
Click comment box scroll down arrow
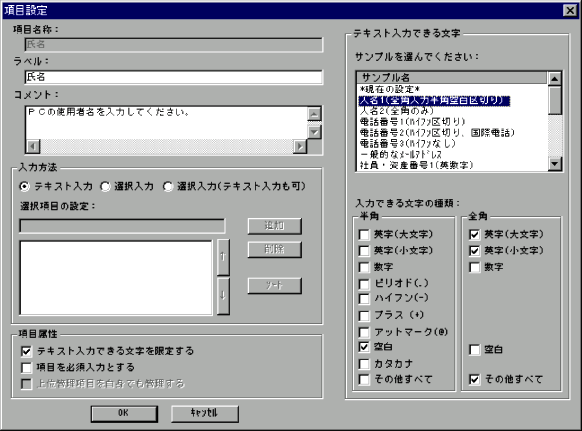[314, 132]
